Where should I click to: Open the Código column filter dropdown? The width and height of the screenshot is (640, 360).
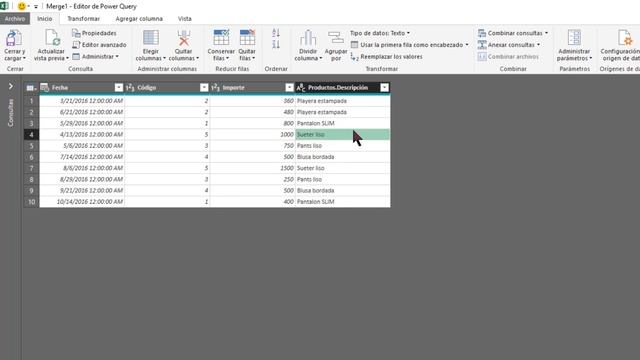(x=204, y=87)
